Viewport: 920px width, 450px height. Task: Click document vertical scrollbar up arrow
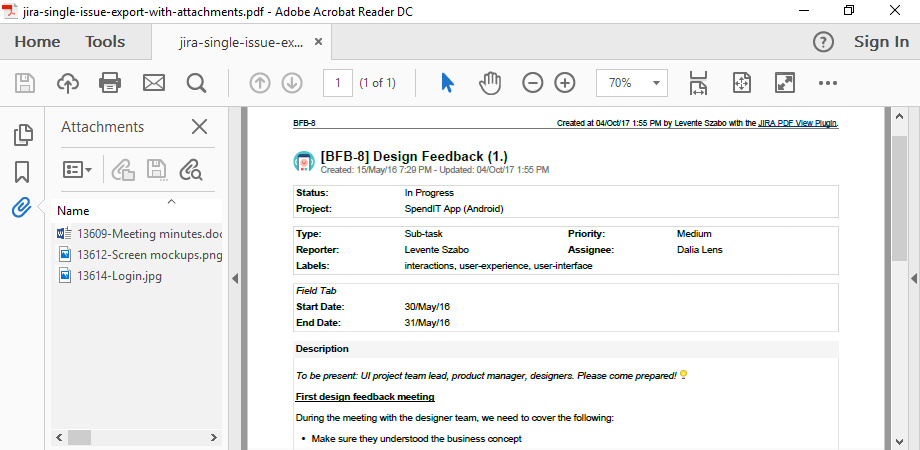click(x=899, y=117)
